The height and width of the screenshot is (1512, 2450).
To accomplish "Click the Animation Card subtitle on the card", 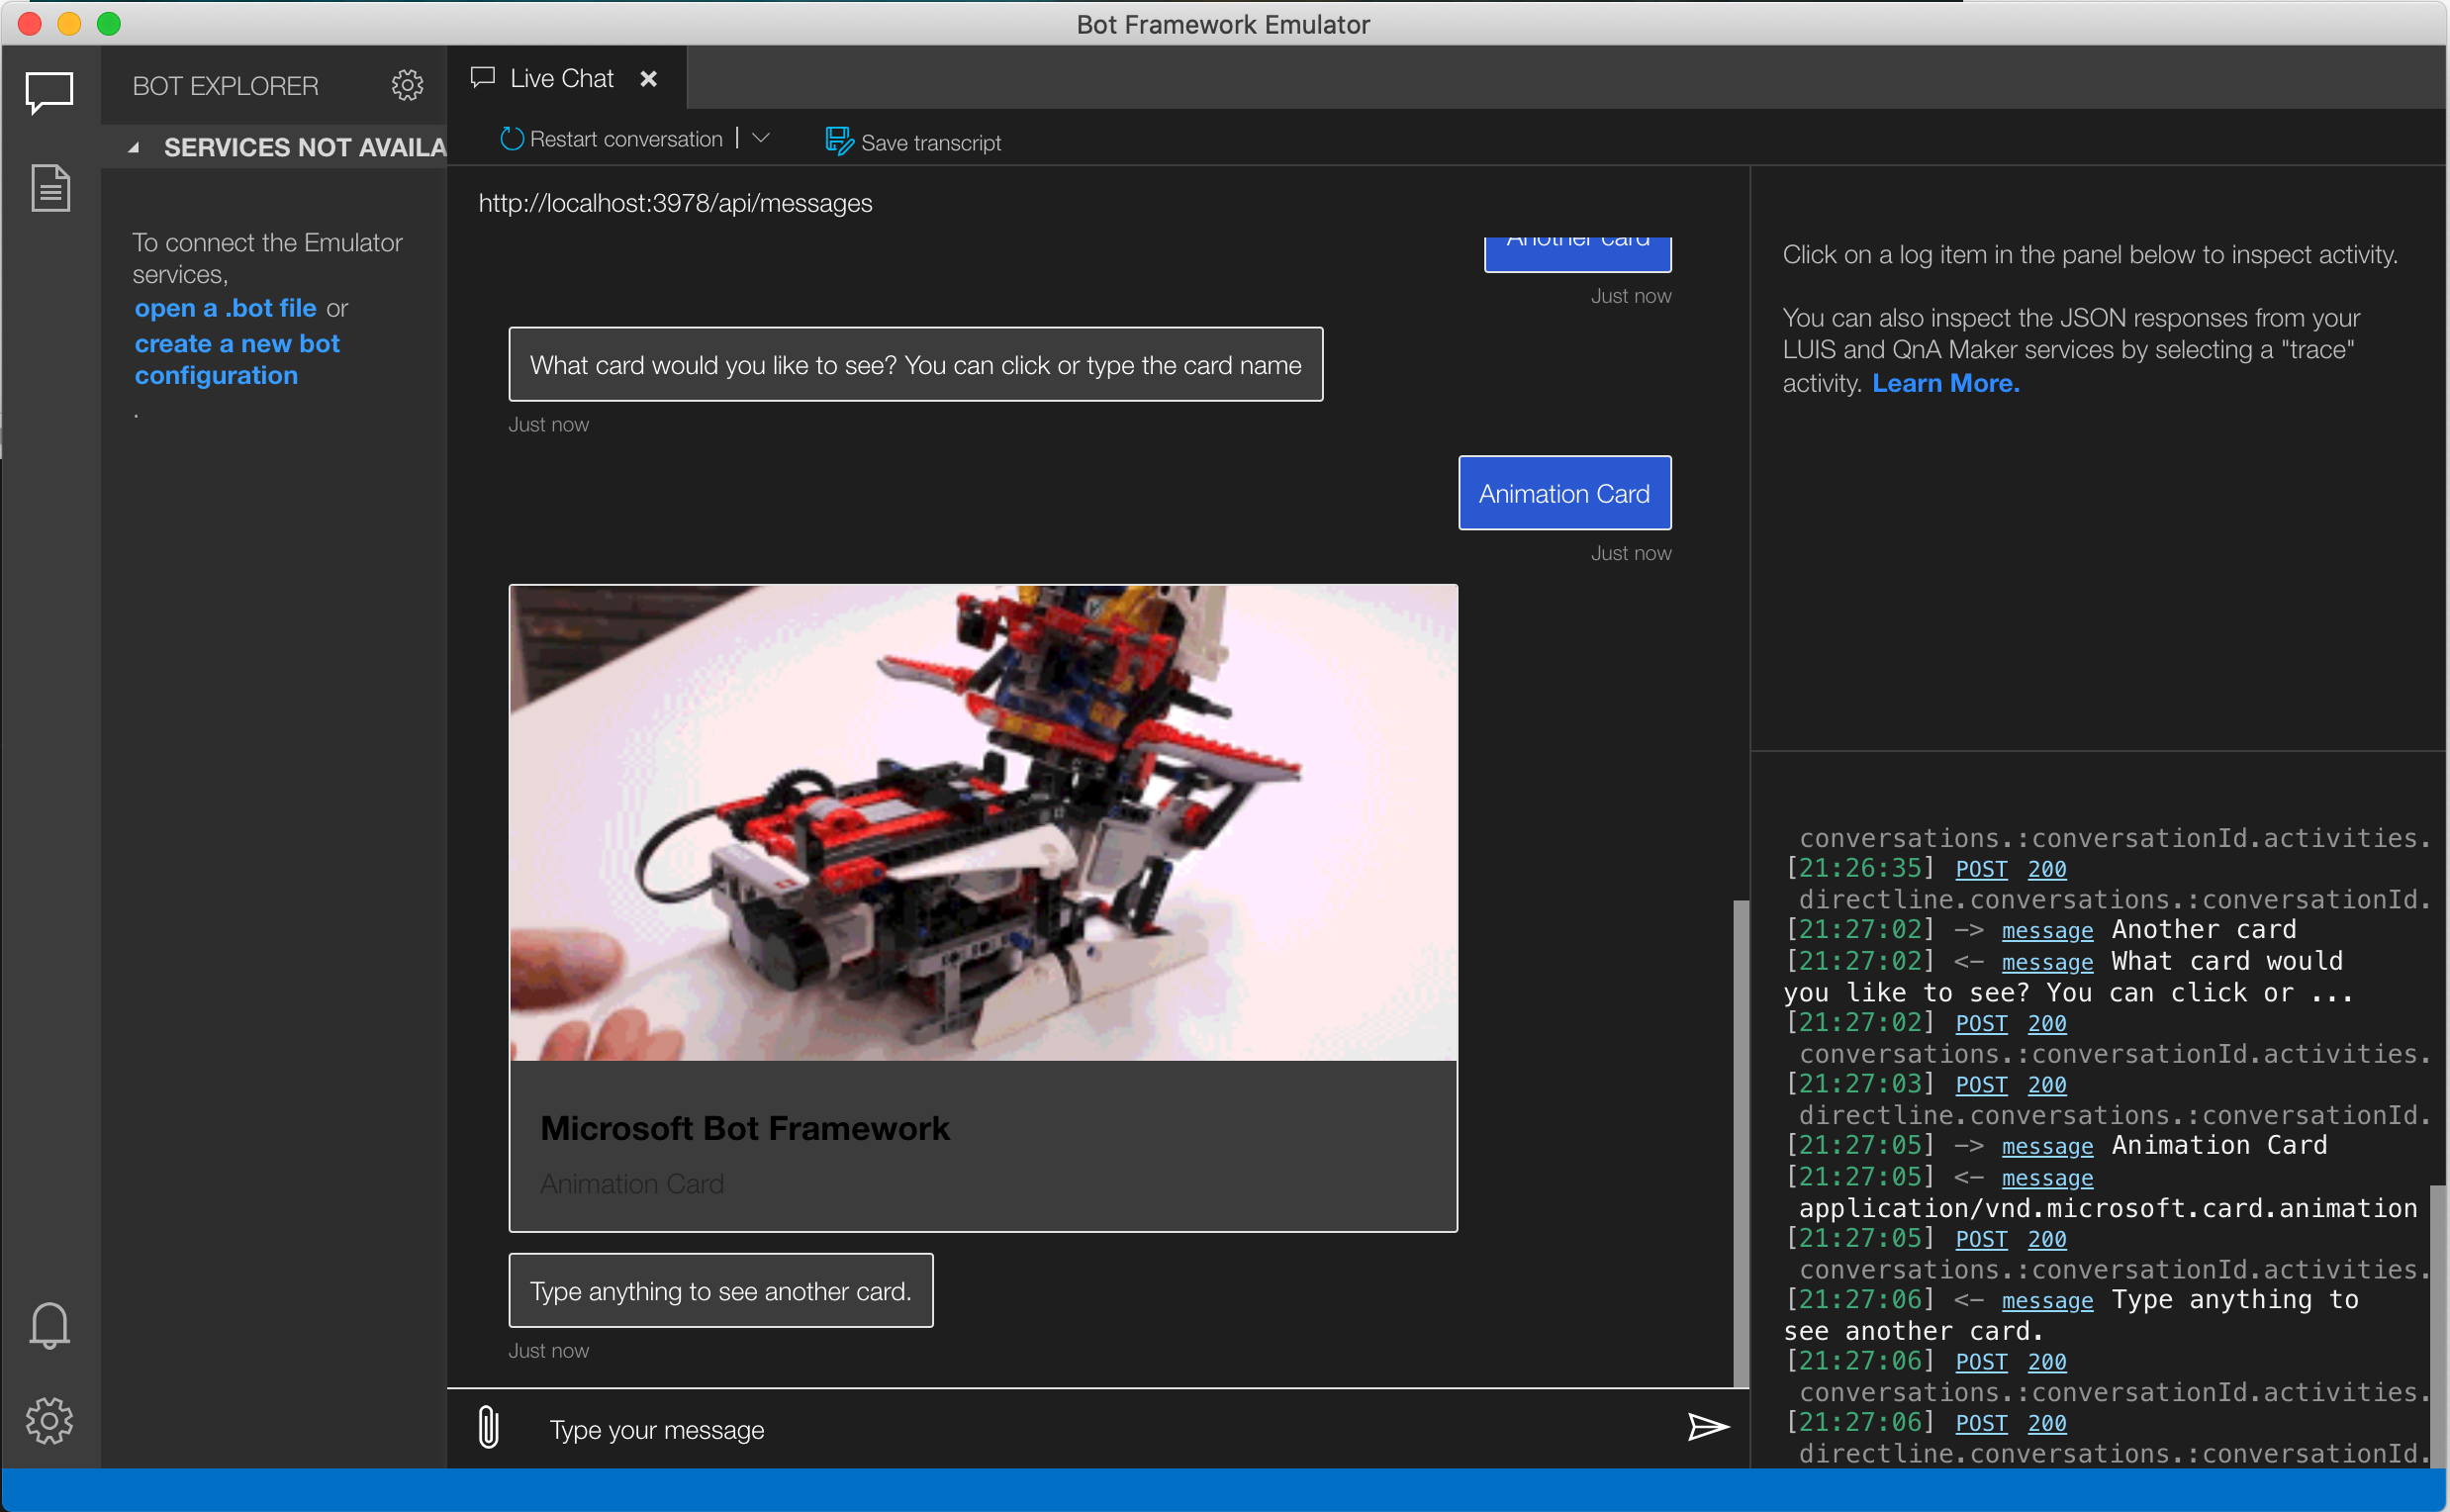I will coord(632,1183).
